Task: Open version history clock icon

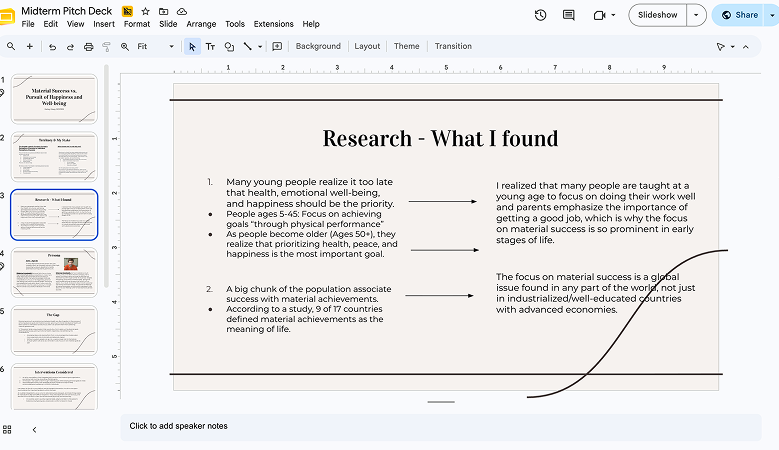Action: [x=541, y=15]
